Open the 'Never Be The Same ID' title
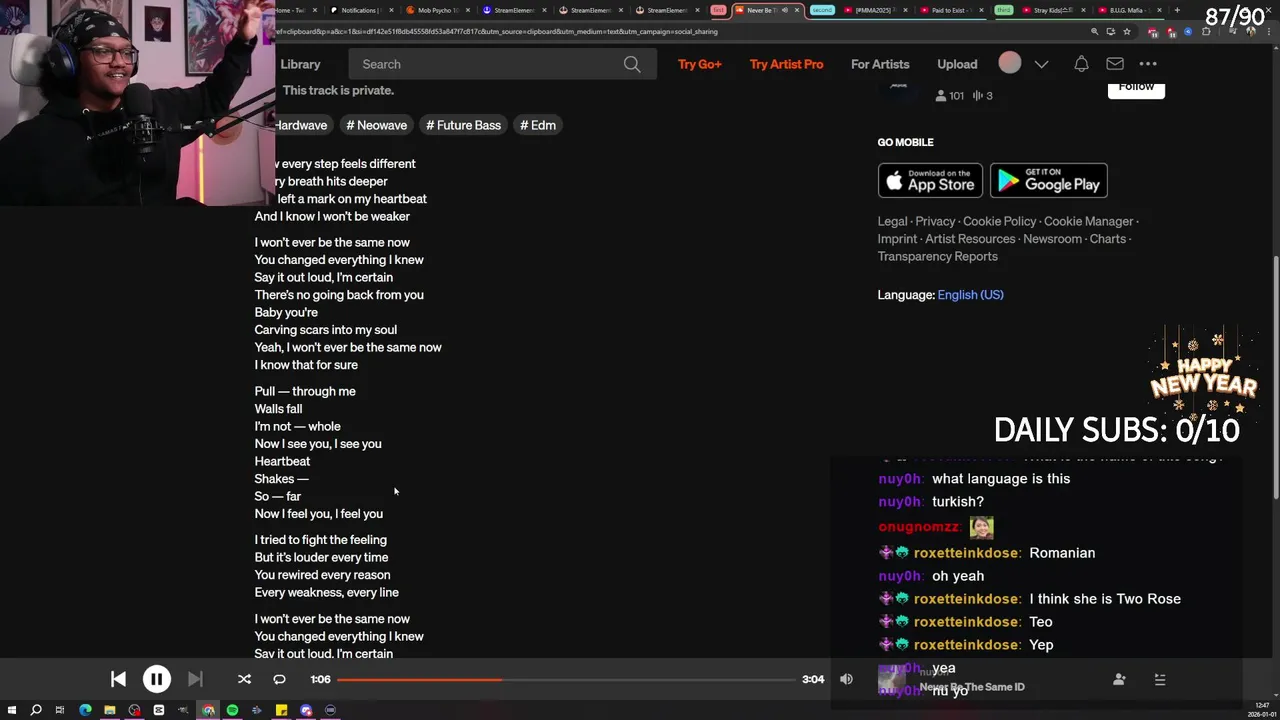1280x720 pixels. pyautogui.click(x=972, y=687)
